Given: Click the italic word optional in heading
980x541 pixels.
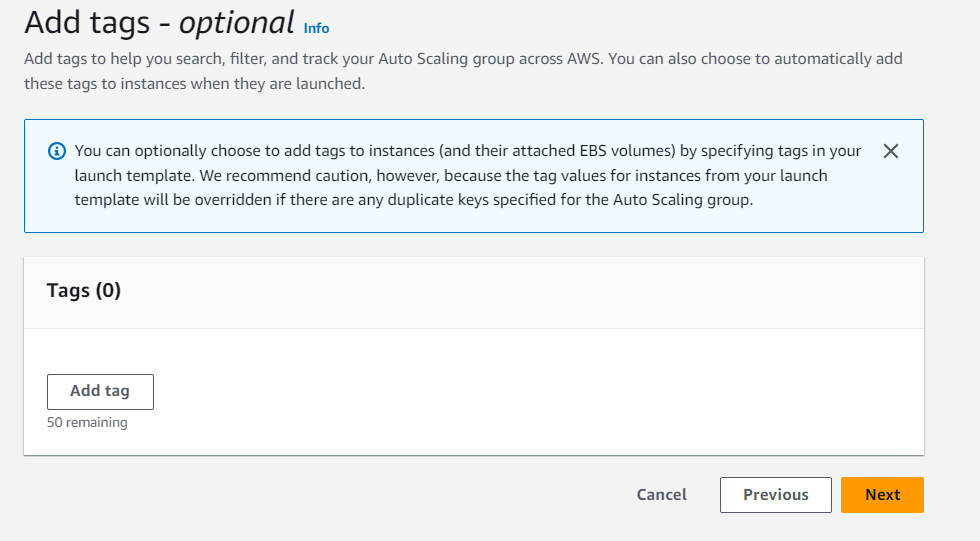Looking at the screenshot, I should (236, 23).
